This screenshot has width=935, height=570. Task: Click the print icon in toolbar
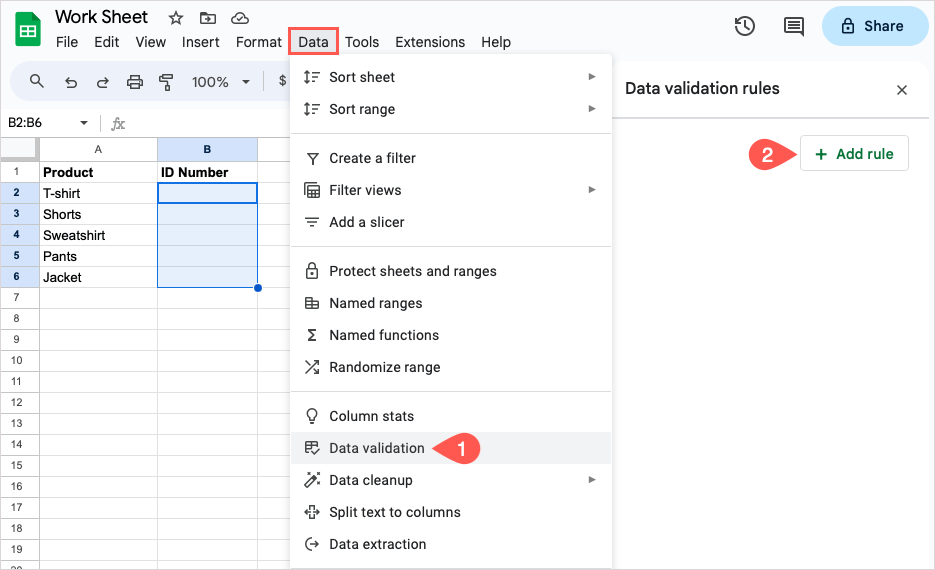[135, 82]
